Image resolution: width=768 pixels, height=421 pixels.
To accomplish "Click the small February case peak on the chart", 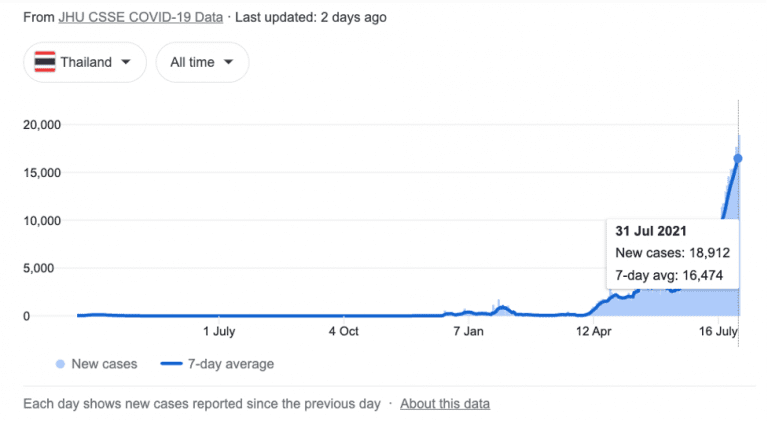I will coord(502,308).
